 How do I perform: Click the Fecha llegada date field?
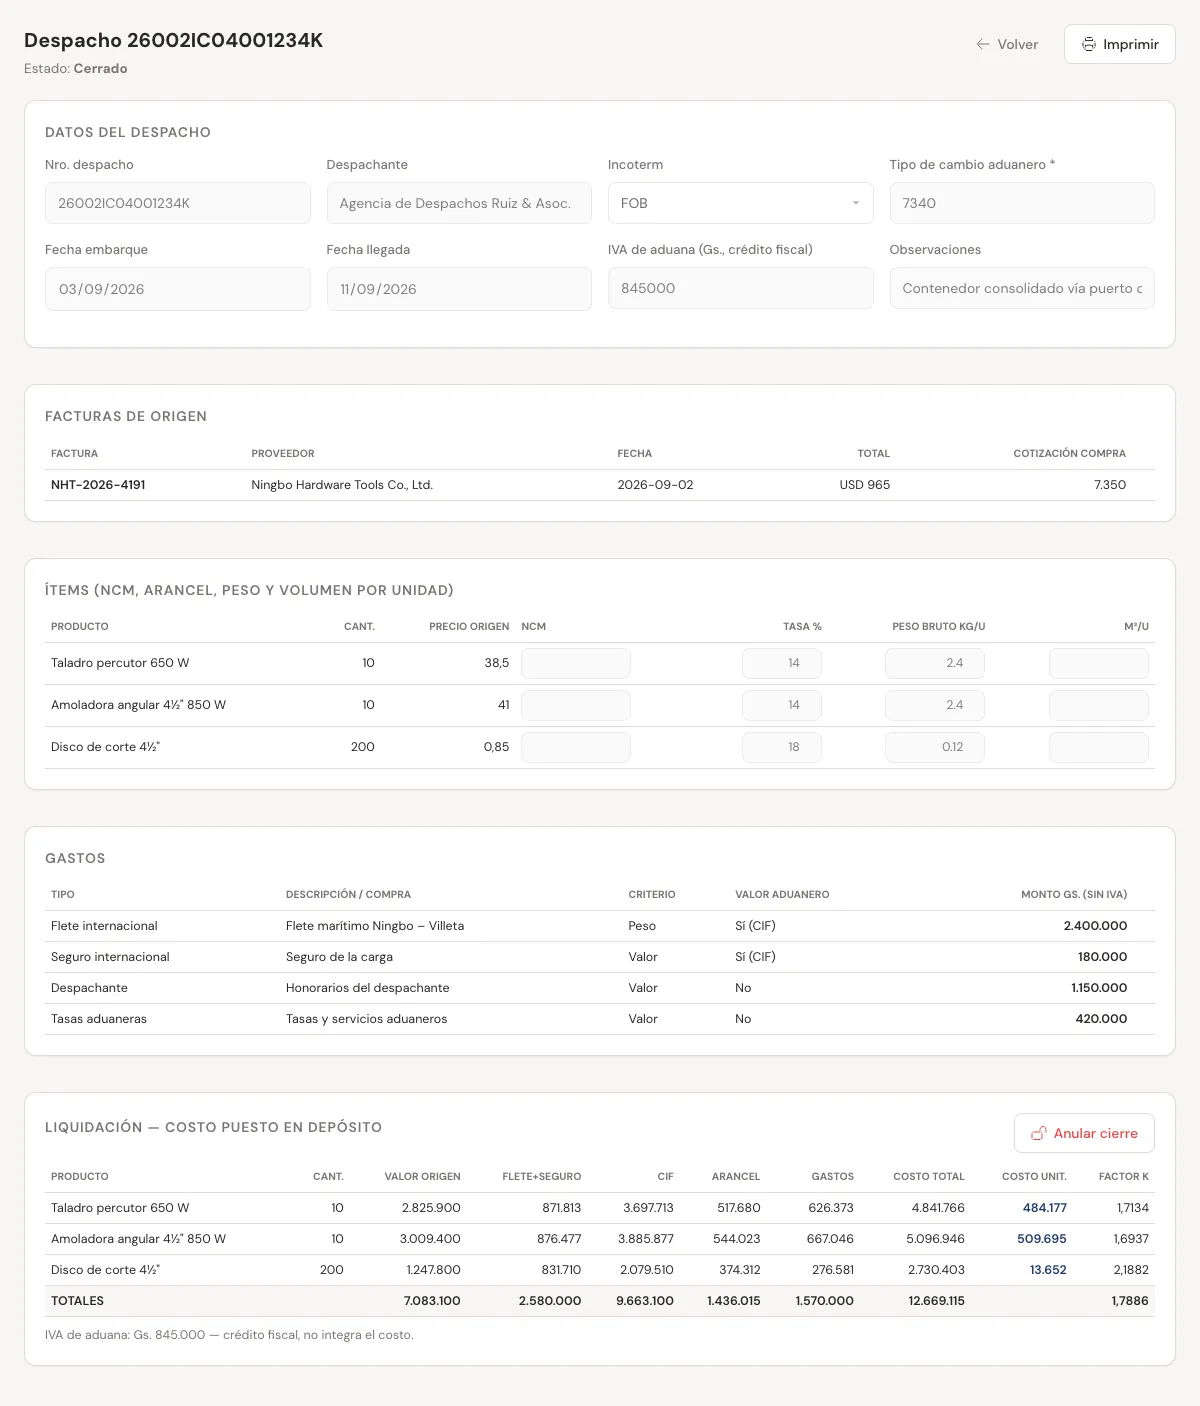pyautogui.click(x=459, y=289)
